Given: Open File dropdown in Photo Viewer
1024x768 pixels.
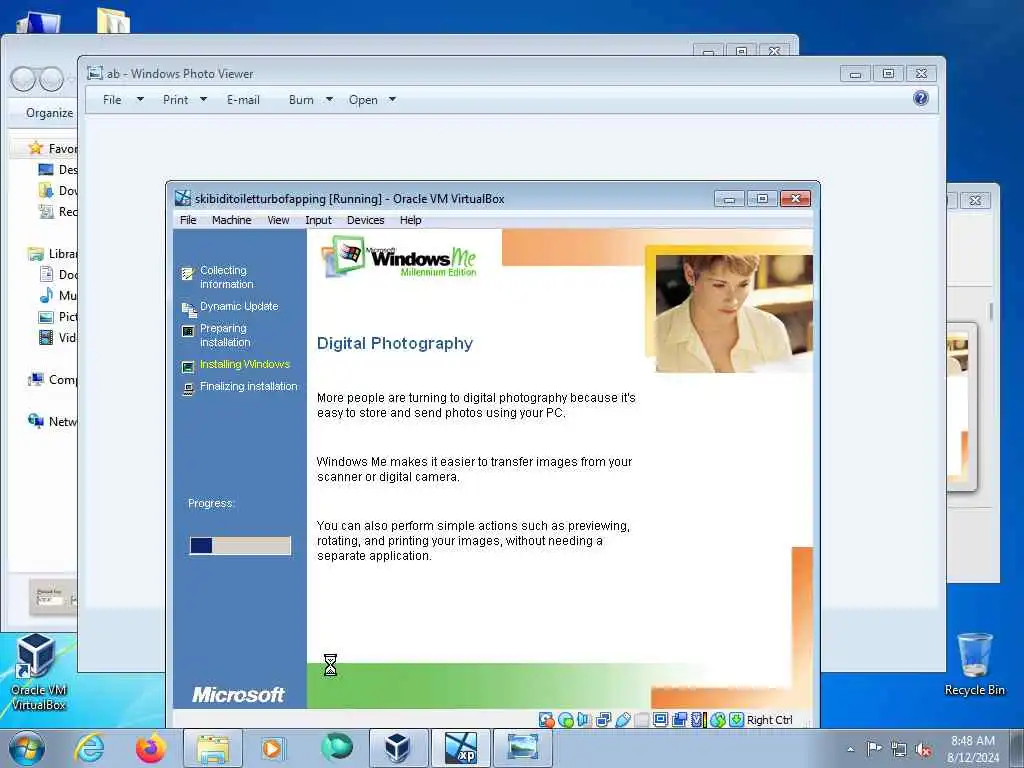Looking at the screenshot, I should (x=123, y=100).
